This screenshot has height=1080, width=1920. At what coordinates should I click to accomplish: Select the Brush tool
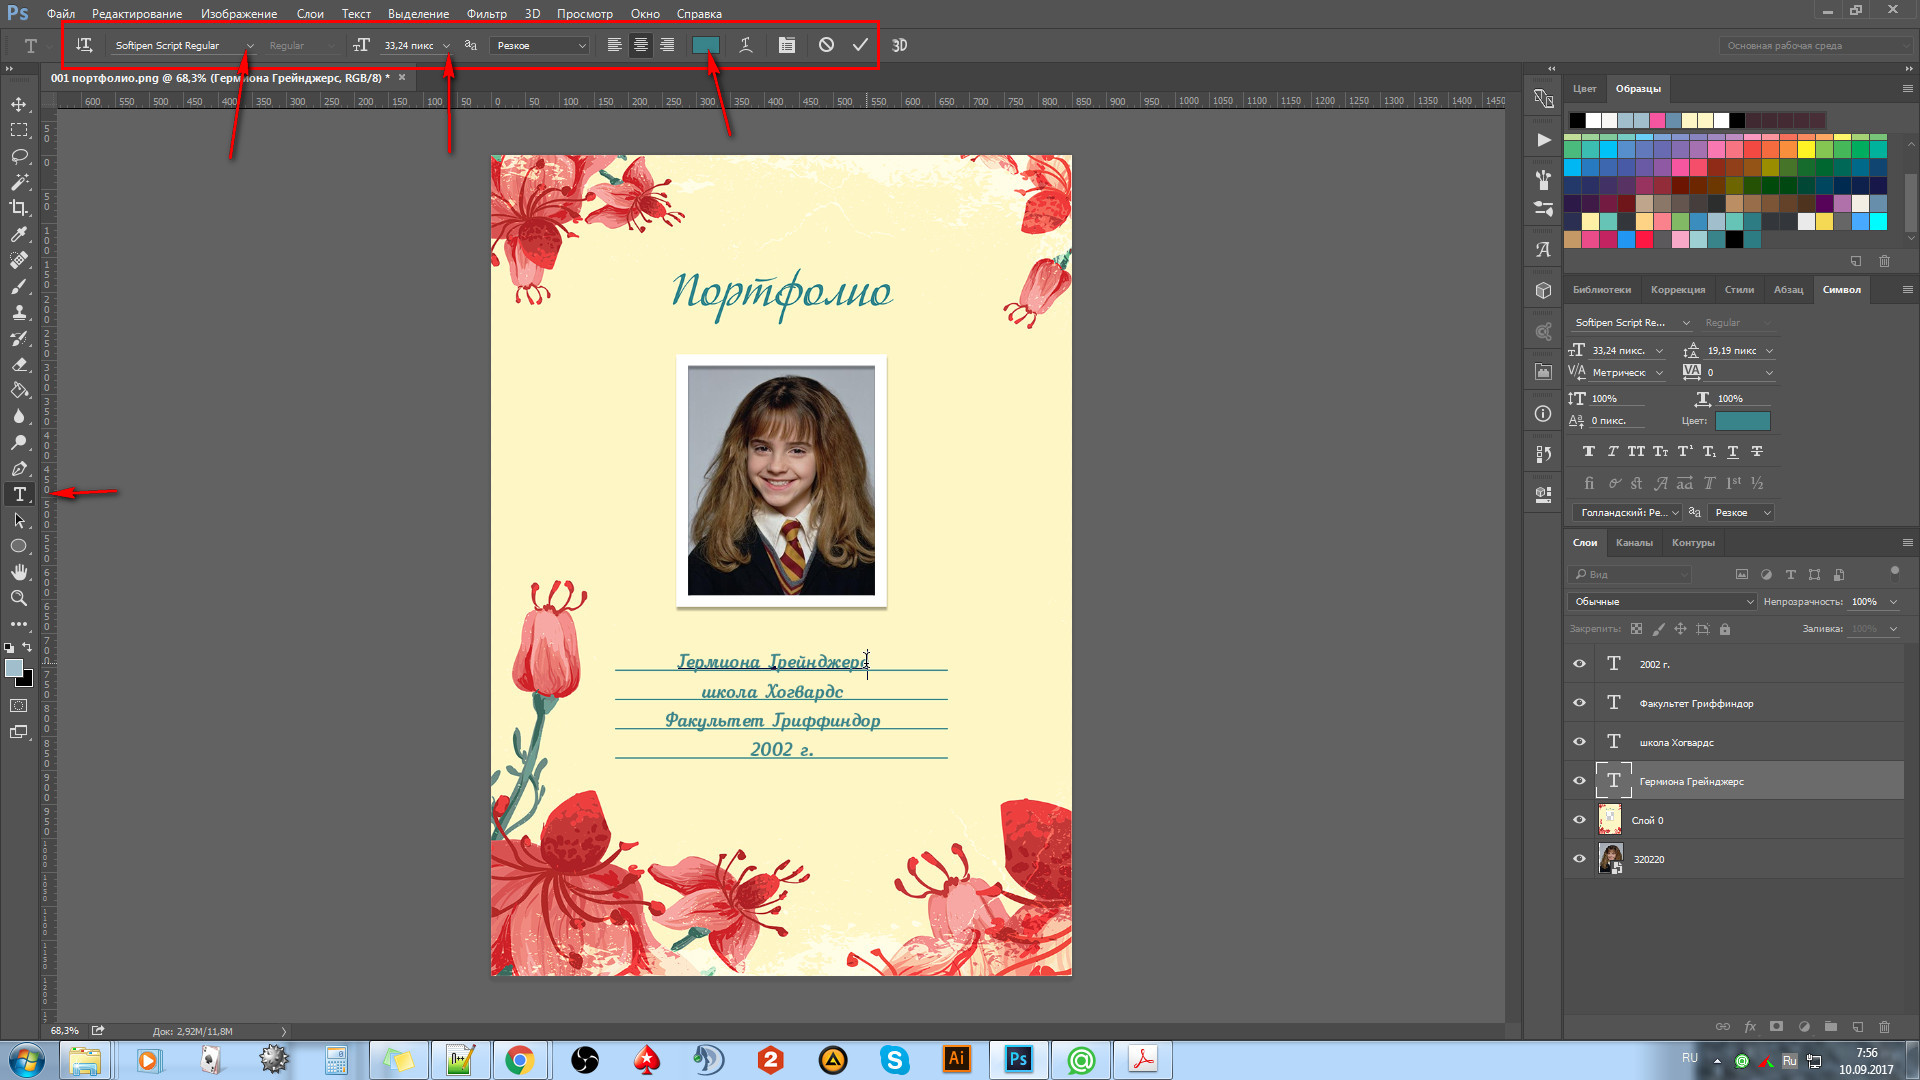[x=19, y=286]
